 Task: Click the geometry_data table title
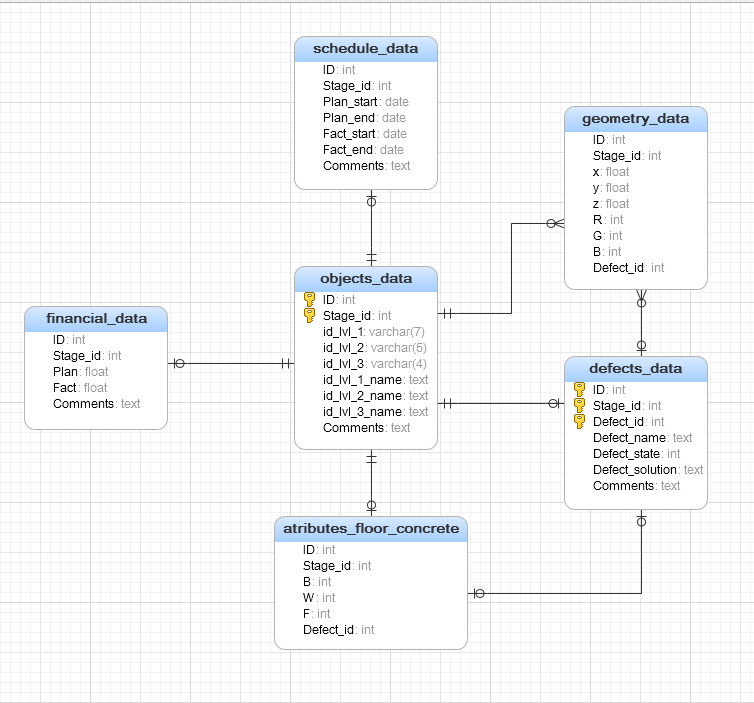(635, 119)
